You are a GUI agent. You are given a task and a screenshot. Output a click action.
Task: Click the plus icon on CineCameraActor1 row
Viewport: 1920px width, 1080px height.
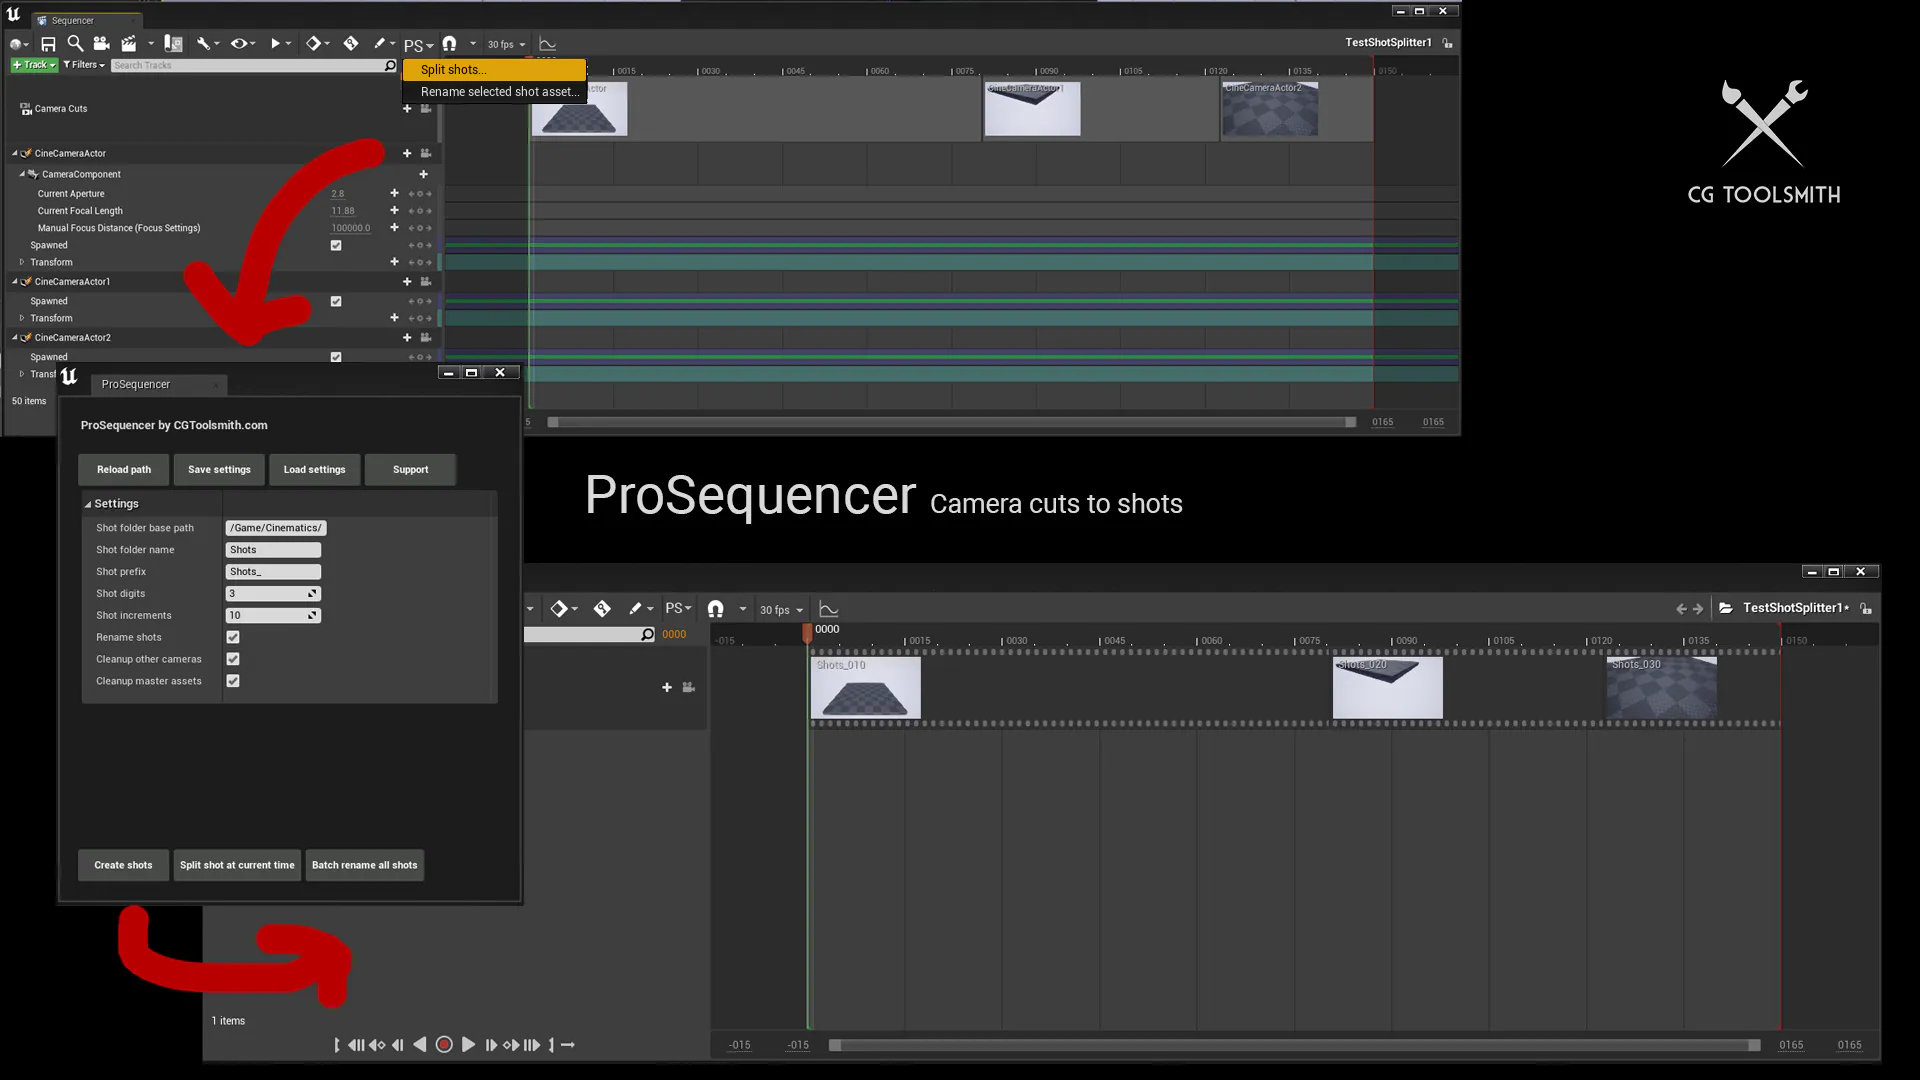[x=407, y=282]
